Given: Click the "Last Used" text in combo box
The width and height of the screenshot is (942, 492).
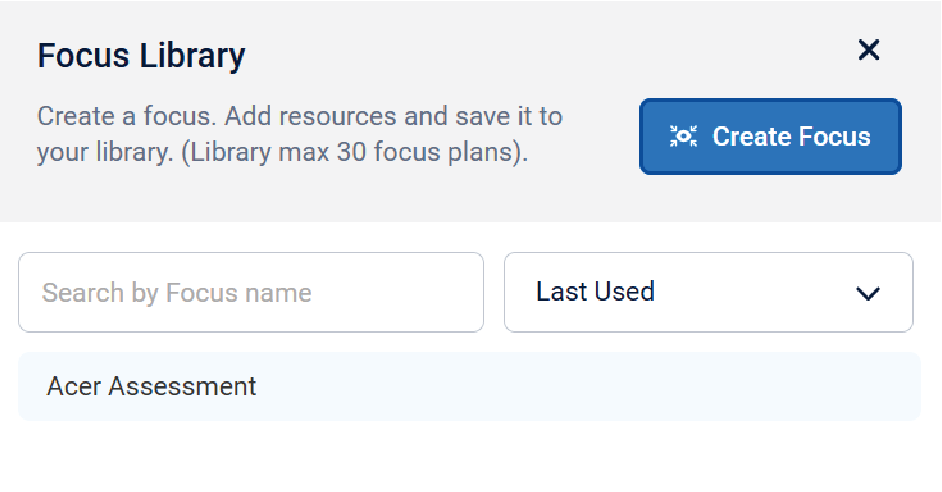Looking at the screenshot, I should pyautogui.click(x=595, y=292).
